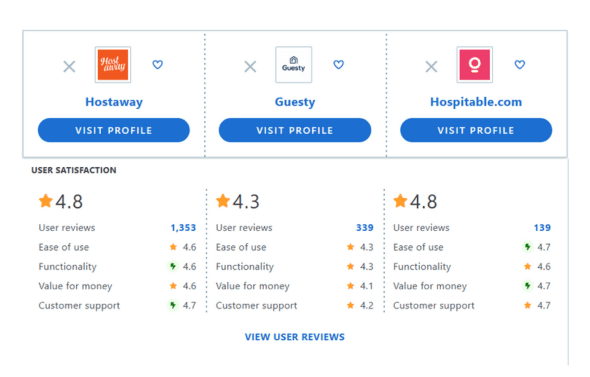Click Guesty's Functionality star icon
This screenshot has height=377, width=590.
[350, 266]
